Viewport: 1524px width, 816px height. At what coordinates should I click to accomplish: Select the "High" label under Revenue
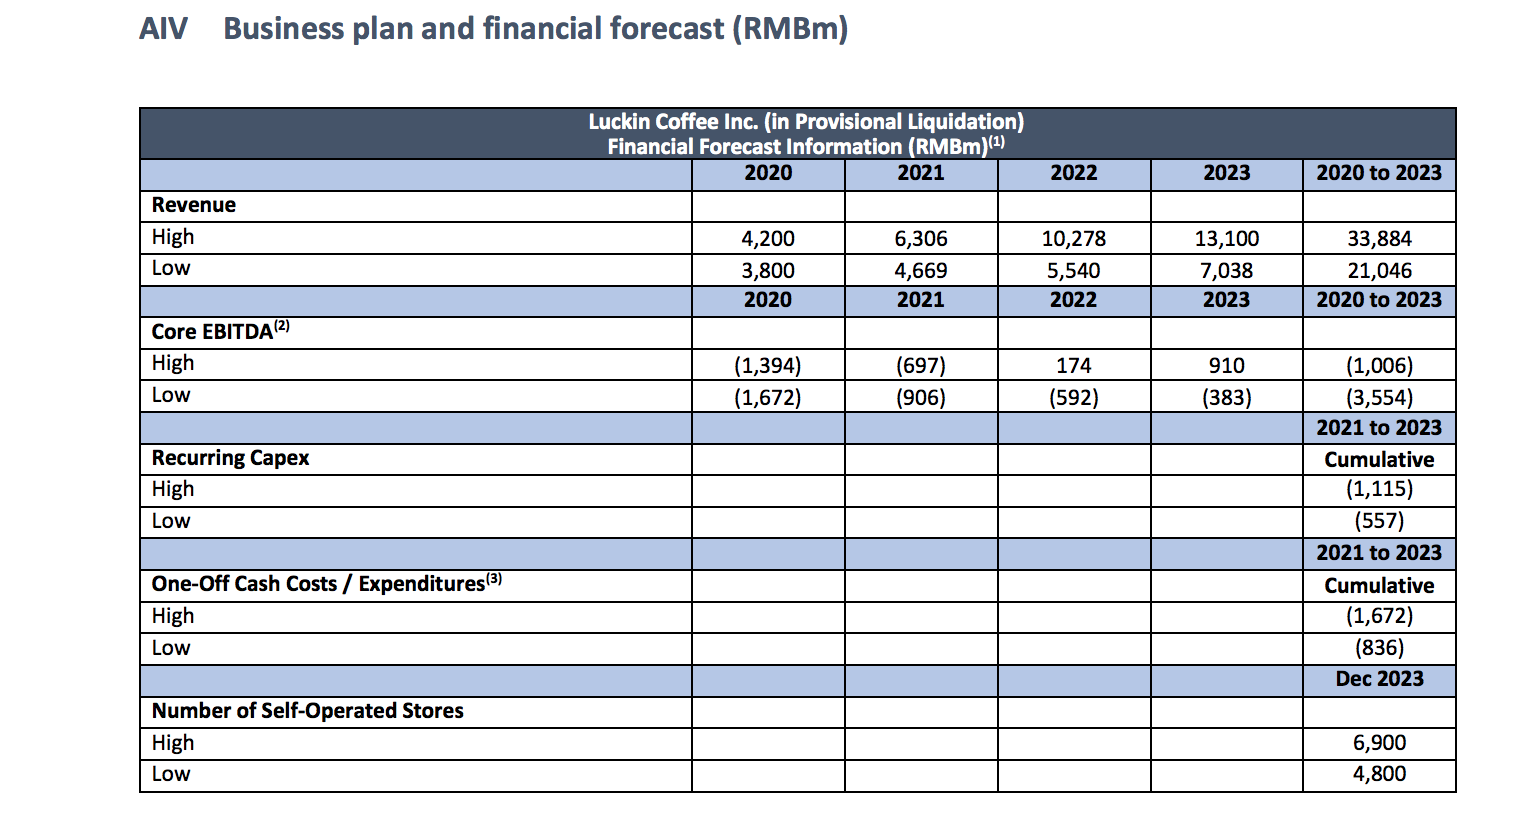click(x=173, y=237)
